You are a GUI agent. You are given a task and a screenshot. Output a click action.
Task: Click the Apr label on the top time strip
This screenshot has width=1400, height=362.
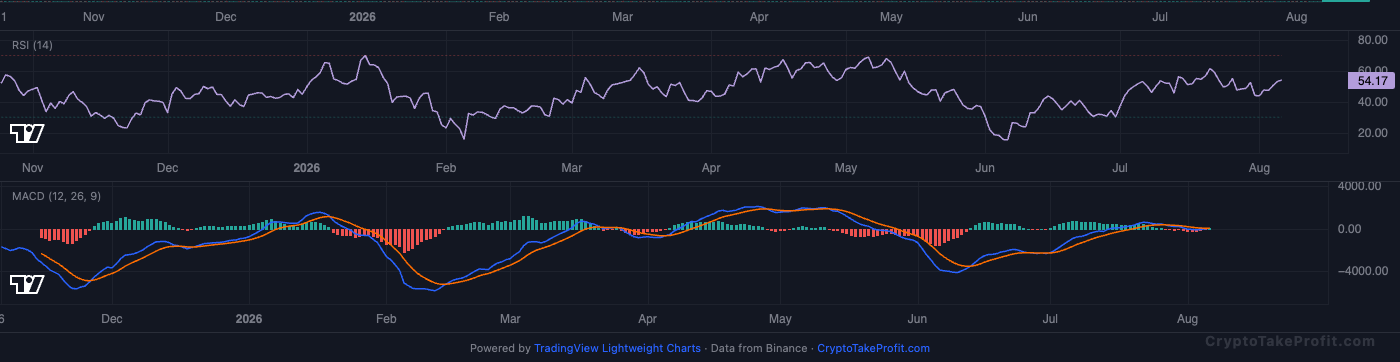[759, 17]
